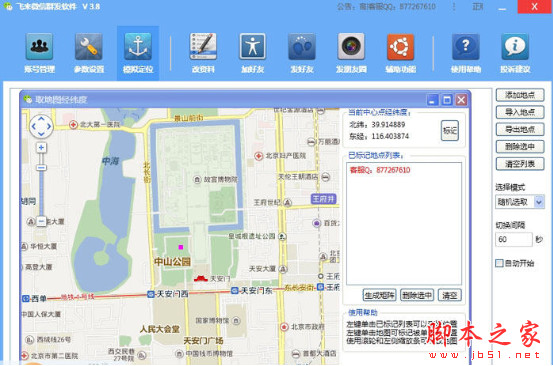The width and height of the screenshot is (553, 366).
Task: Click 天安门西 subway station icon
Action: 151,294
